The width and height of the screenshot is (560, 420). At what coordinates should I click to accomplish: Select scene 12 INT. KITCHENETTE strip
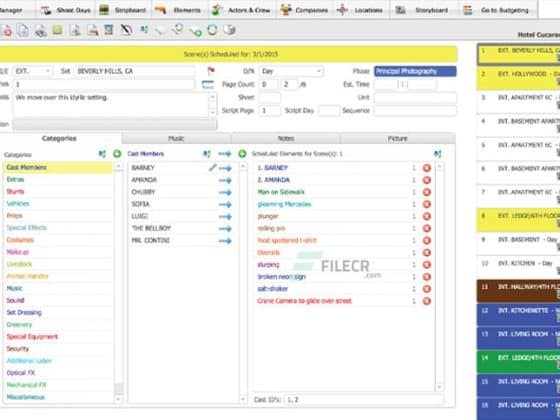[519, 315]
